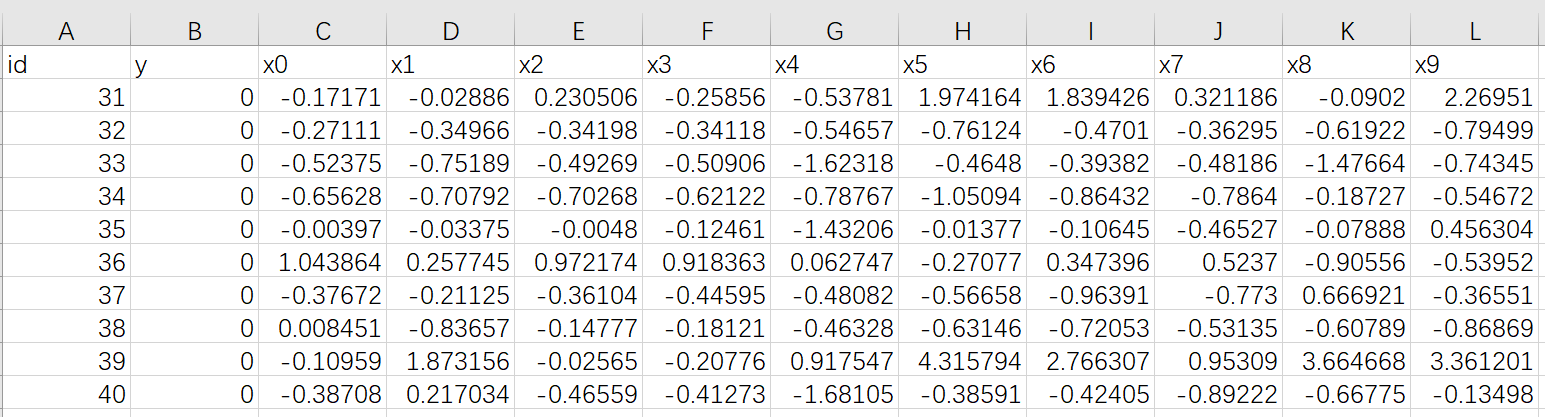Click cell containing 0.008451
This screenshot has width=1545, height=417.
point(321,329)
